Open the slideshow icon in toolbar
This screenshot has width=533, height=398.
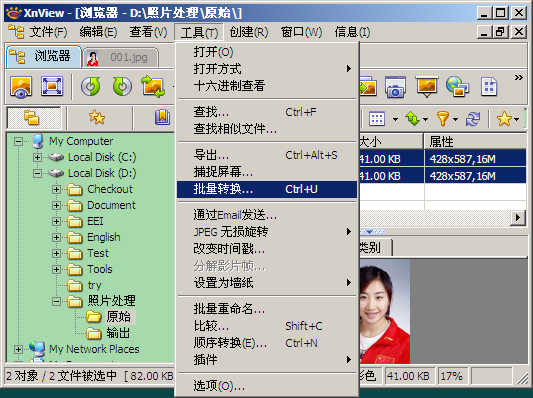[427, 87]
